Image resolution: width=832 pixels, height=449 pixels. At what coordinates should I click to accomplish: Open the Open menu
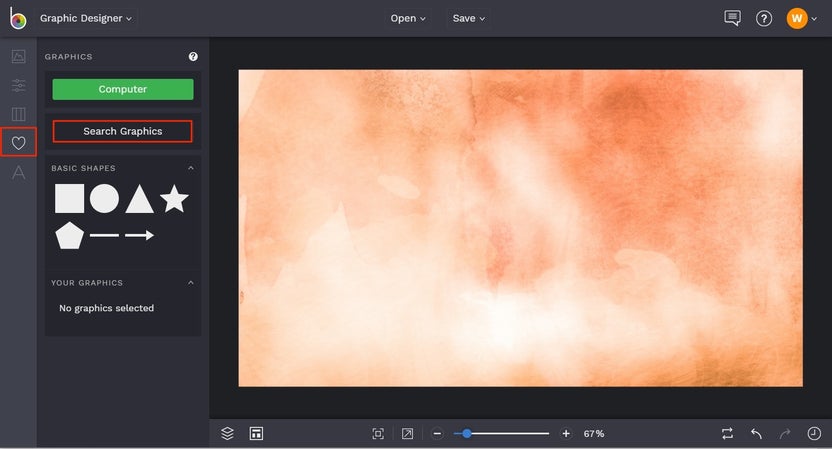coord(408,19)
